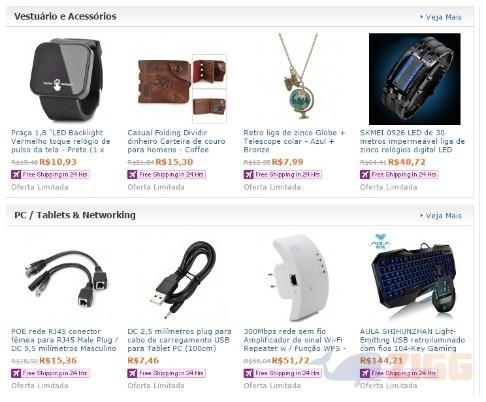Open the Casual Folding Carteira de couro title link
The height and width of the screenshot is (402, 486).
176,141
